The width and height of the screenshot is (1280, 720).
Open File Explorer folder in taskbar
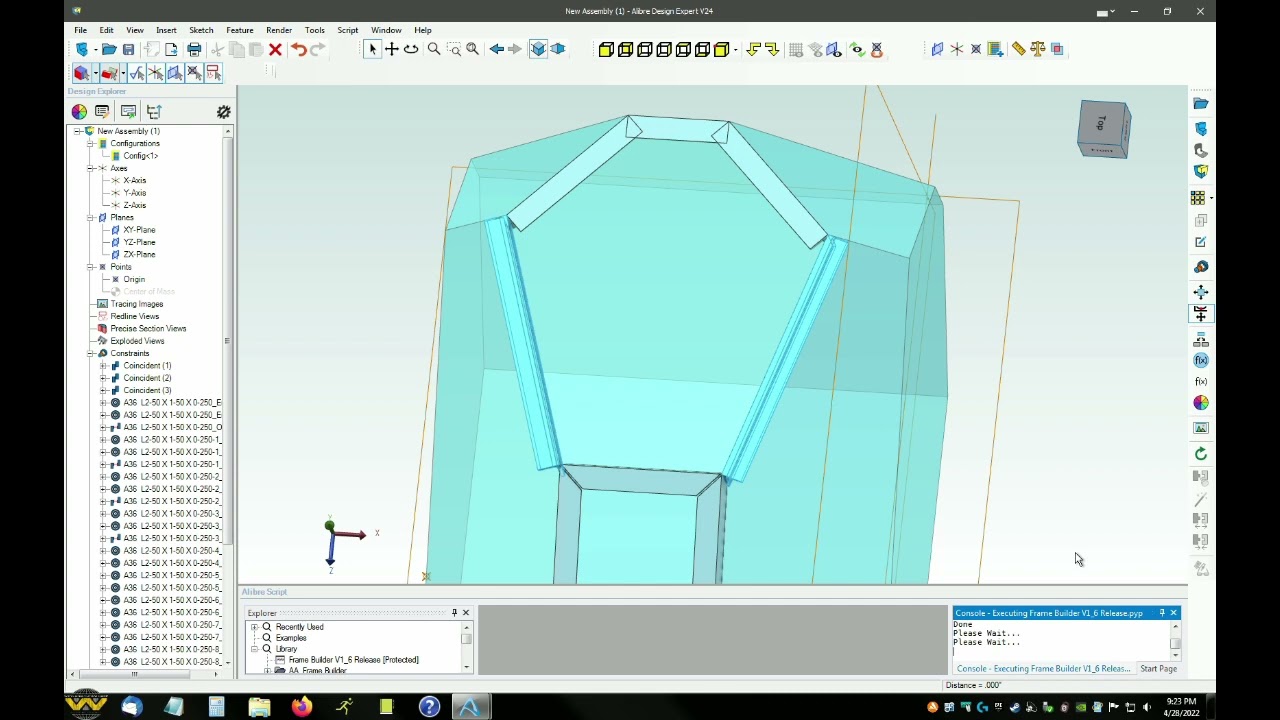(x=259, y=707)
